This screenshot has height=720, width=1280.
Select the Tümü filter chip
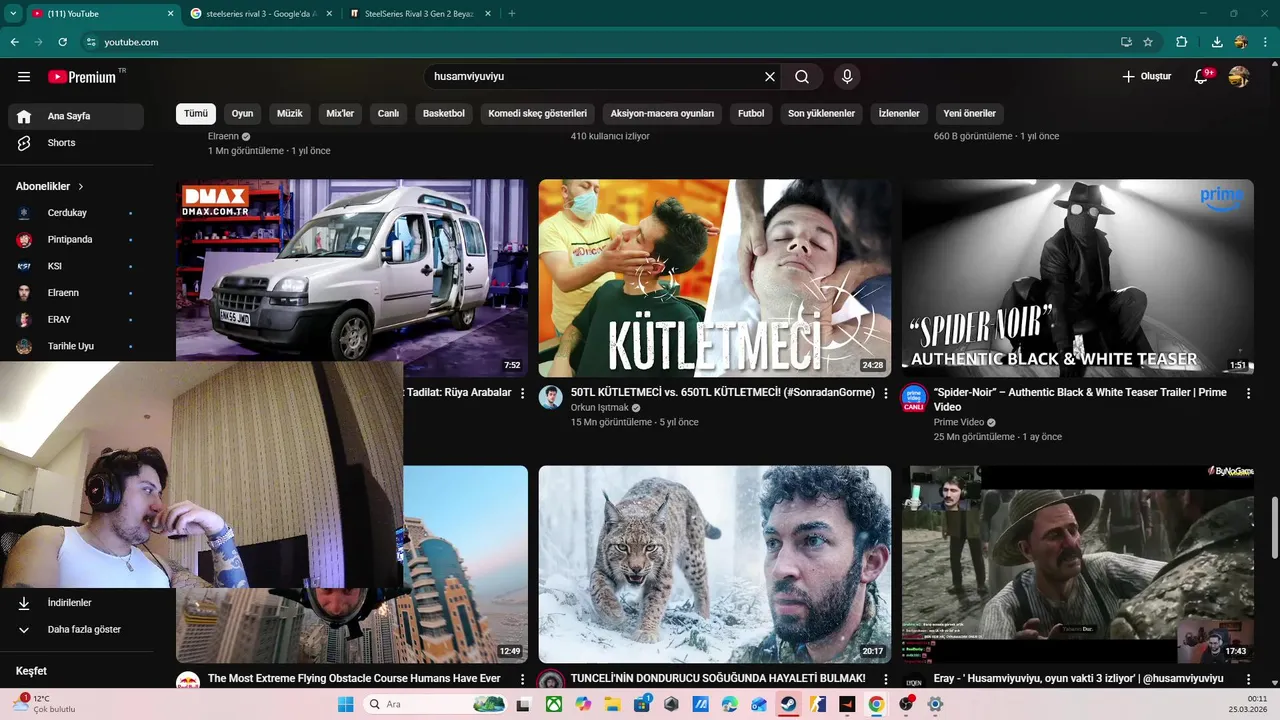(196, 114)
